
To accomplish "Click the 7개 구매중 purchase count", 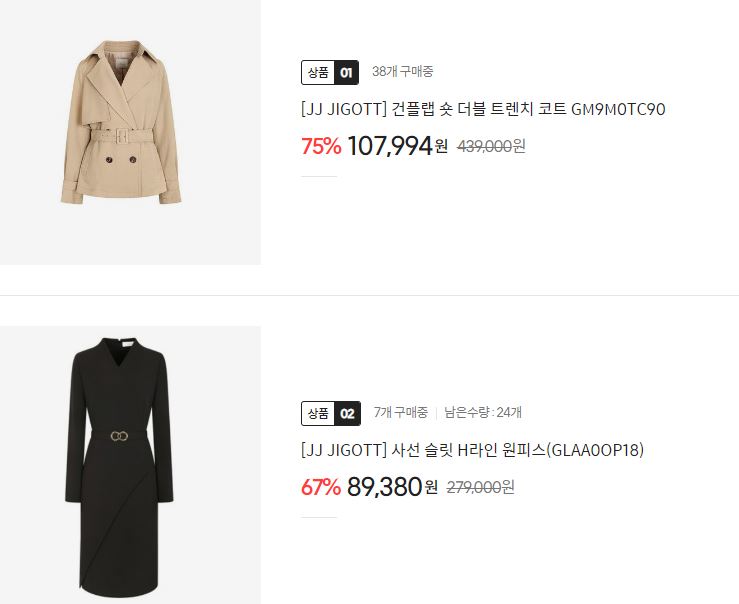I will [401, 413].
